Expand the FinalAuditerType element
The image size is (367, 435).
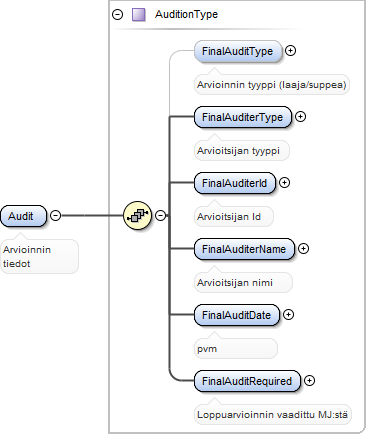[x=300, y=117]
